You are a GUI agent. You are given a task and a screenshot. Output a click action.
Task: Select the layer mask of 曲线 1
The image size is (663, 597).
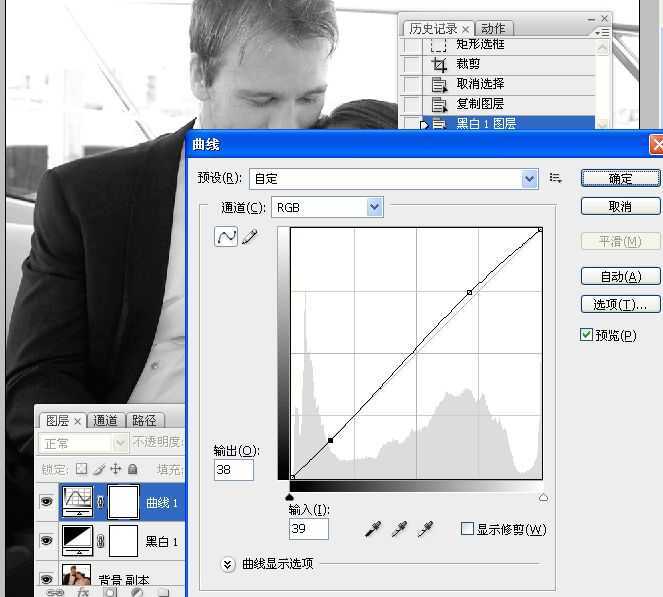pyautogui.click(x=123, y=502)
